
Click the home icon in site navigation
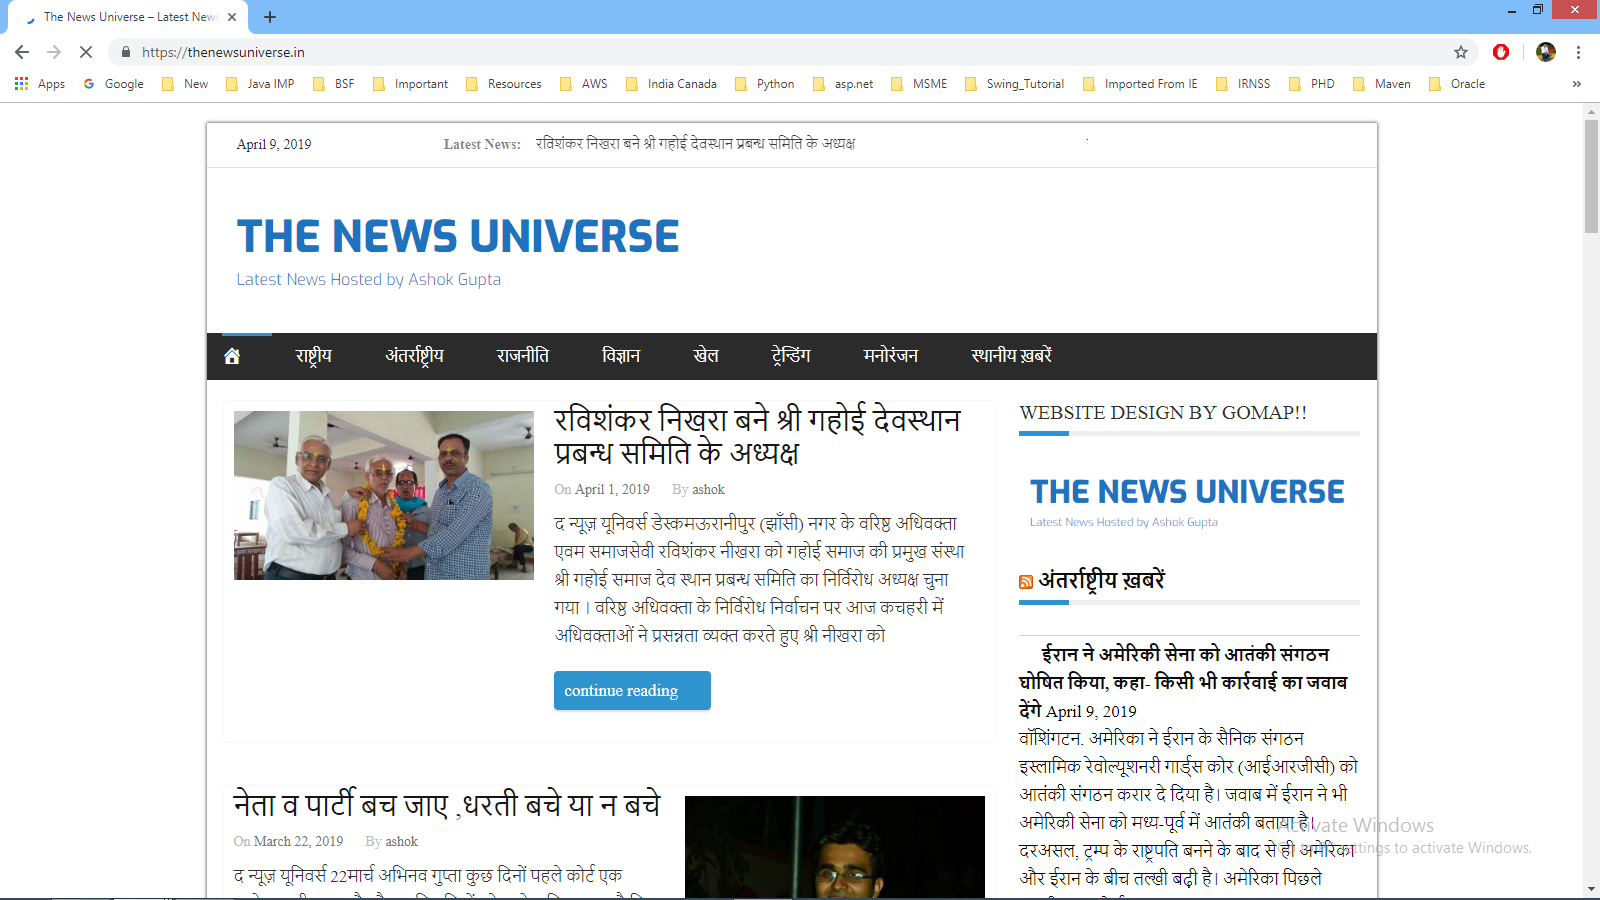(x=232, y=356)
